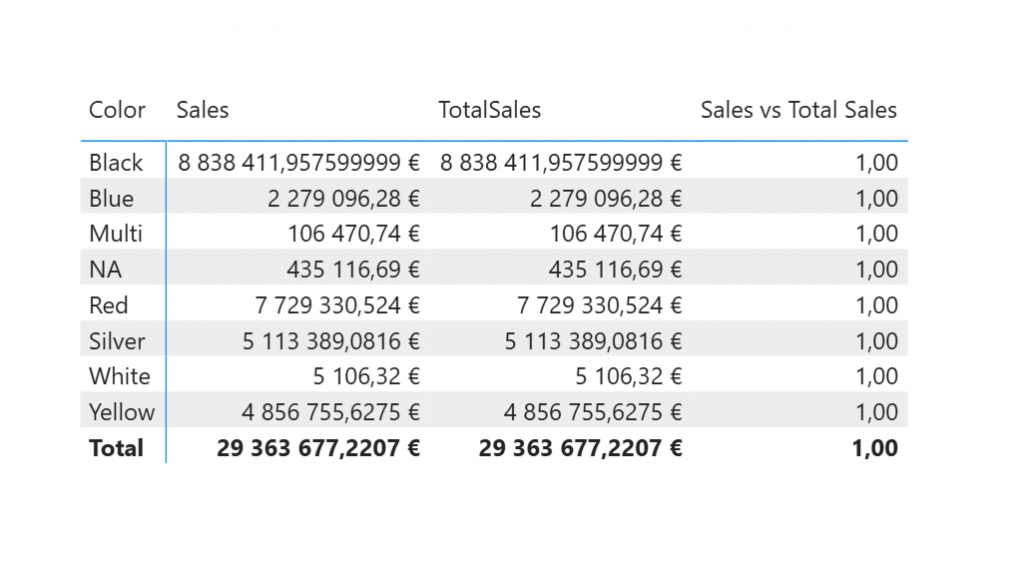Click the Sales column grand total value
The height and width of the screenshot is (587, 1024).
tap(318, 448)
